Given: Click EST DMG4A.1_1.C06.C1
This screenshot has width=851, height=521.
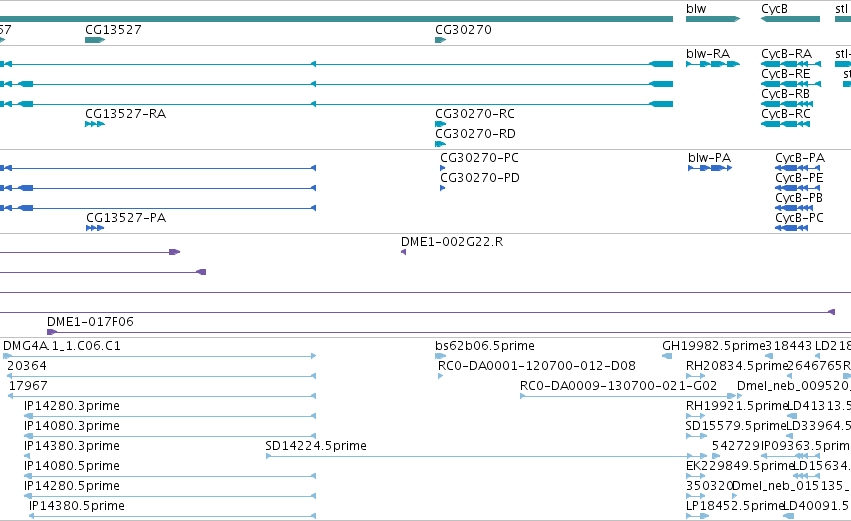Looking at the screenshot, I should (62, 346).
